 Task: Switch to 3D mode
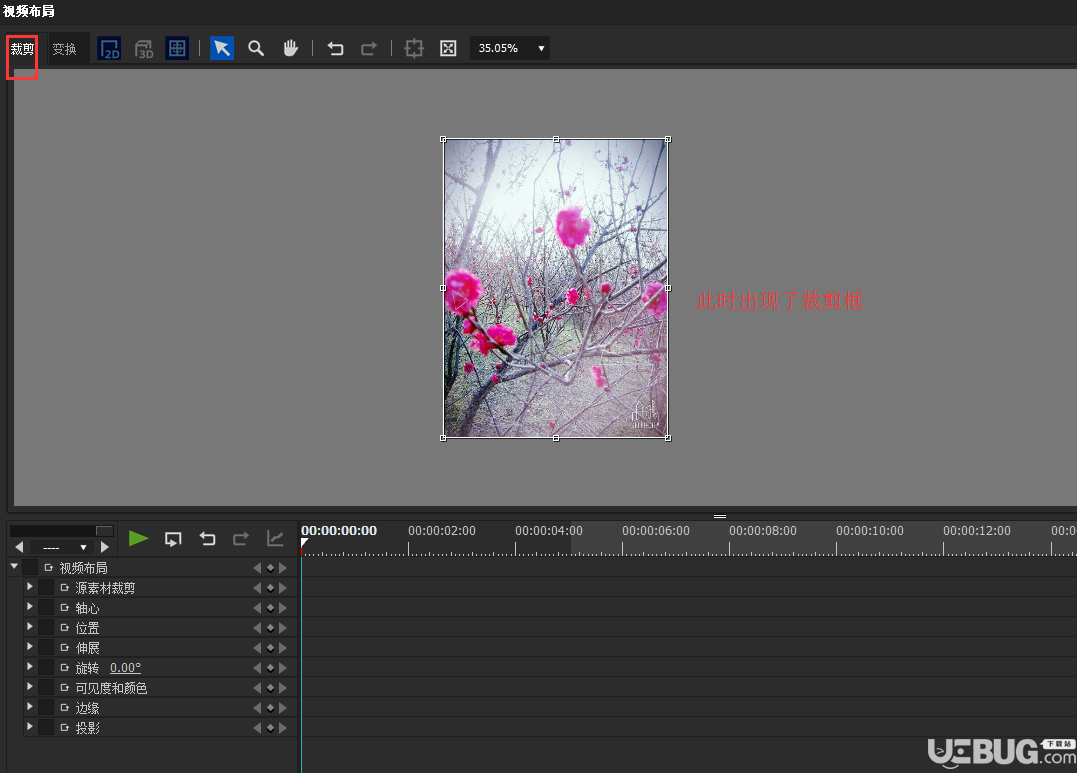tap(144, 49)
